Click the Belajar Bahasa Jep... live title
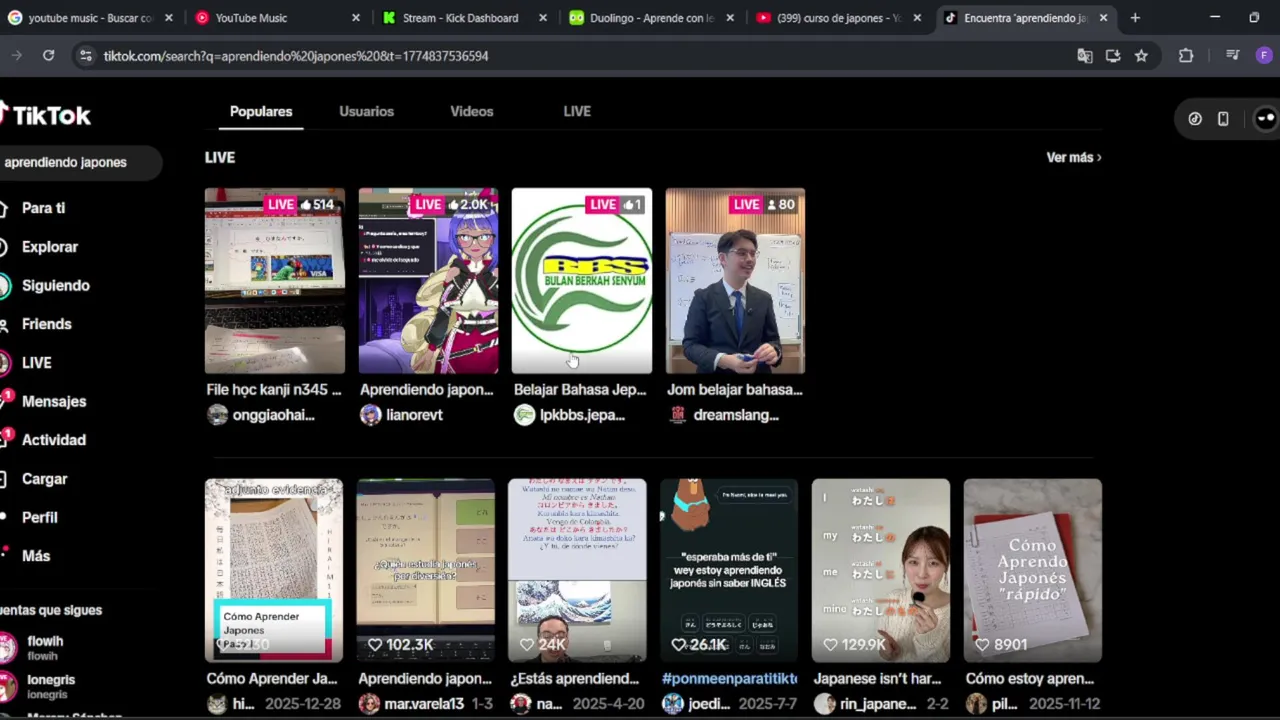 (x=581, y=390)
